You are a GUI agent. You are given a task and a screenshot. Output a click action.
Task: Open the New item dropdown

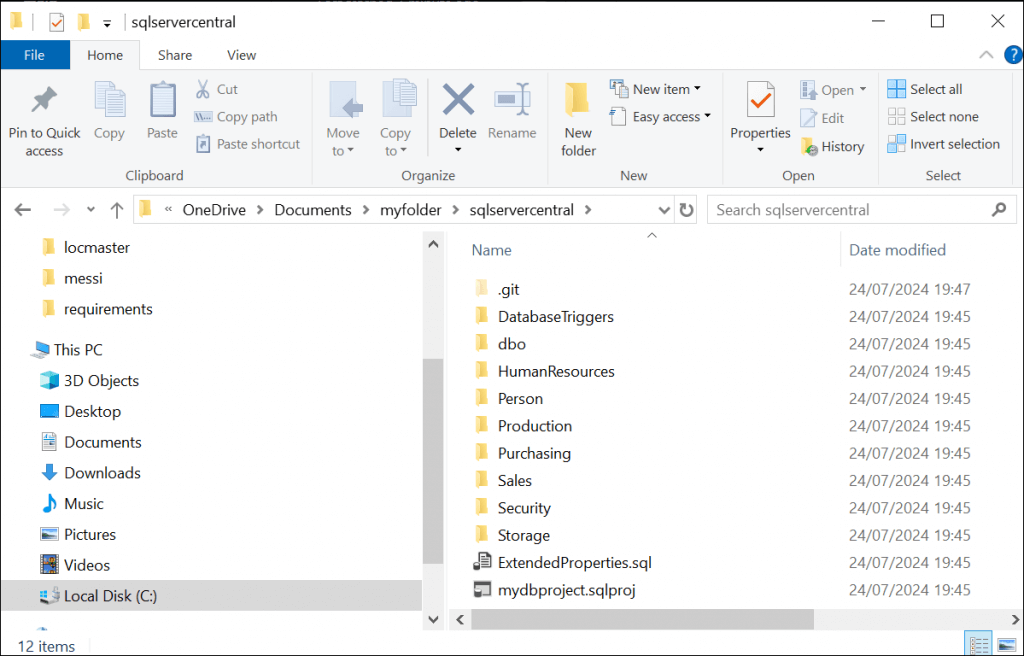point(657,88)
